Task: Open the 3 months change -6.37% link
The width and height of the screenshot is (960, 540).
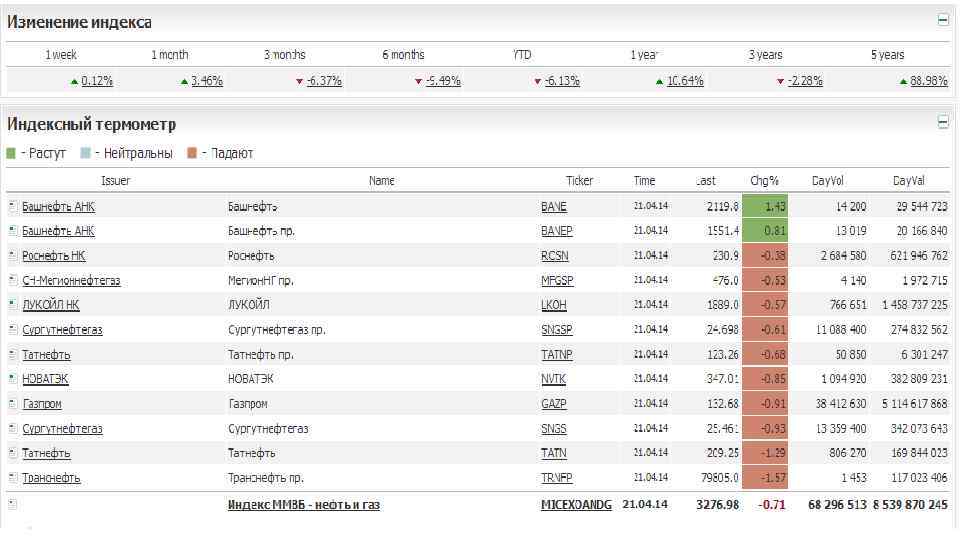Action: [324, 81]
